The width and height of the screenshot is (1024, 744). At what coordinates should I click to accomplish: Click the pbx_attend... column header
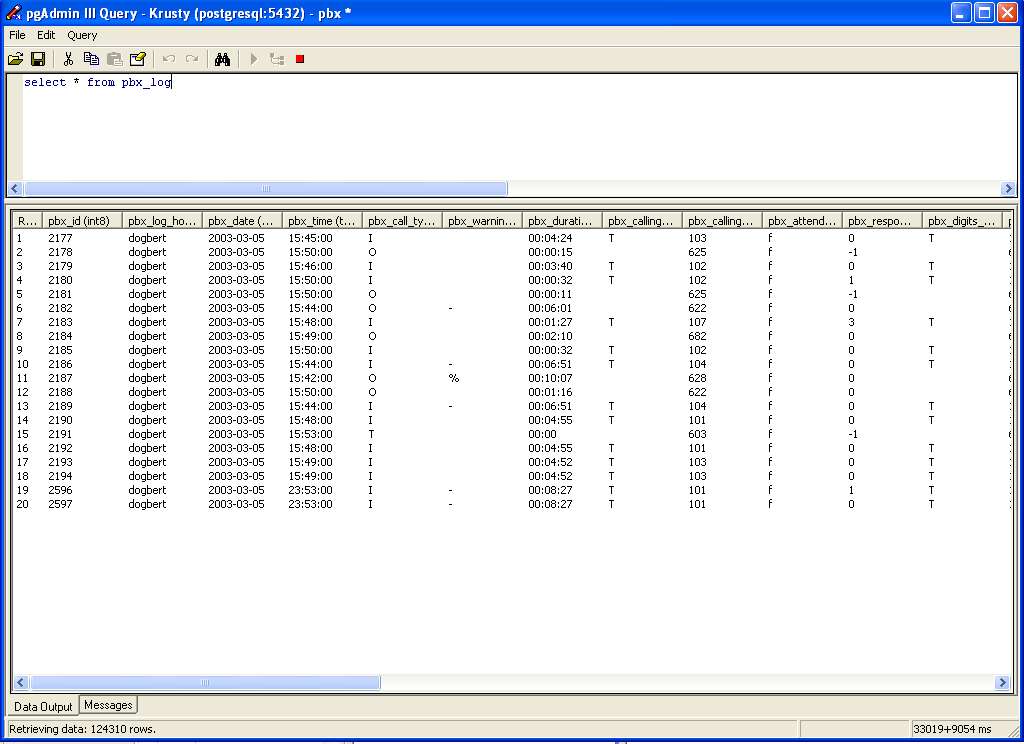[x=802, y=221]
